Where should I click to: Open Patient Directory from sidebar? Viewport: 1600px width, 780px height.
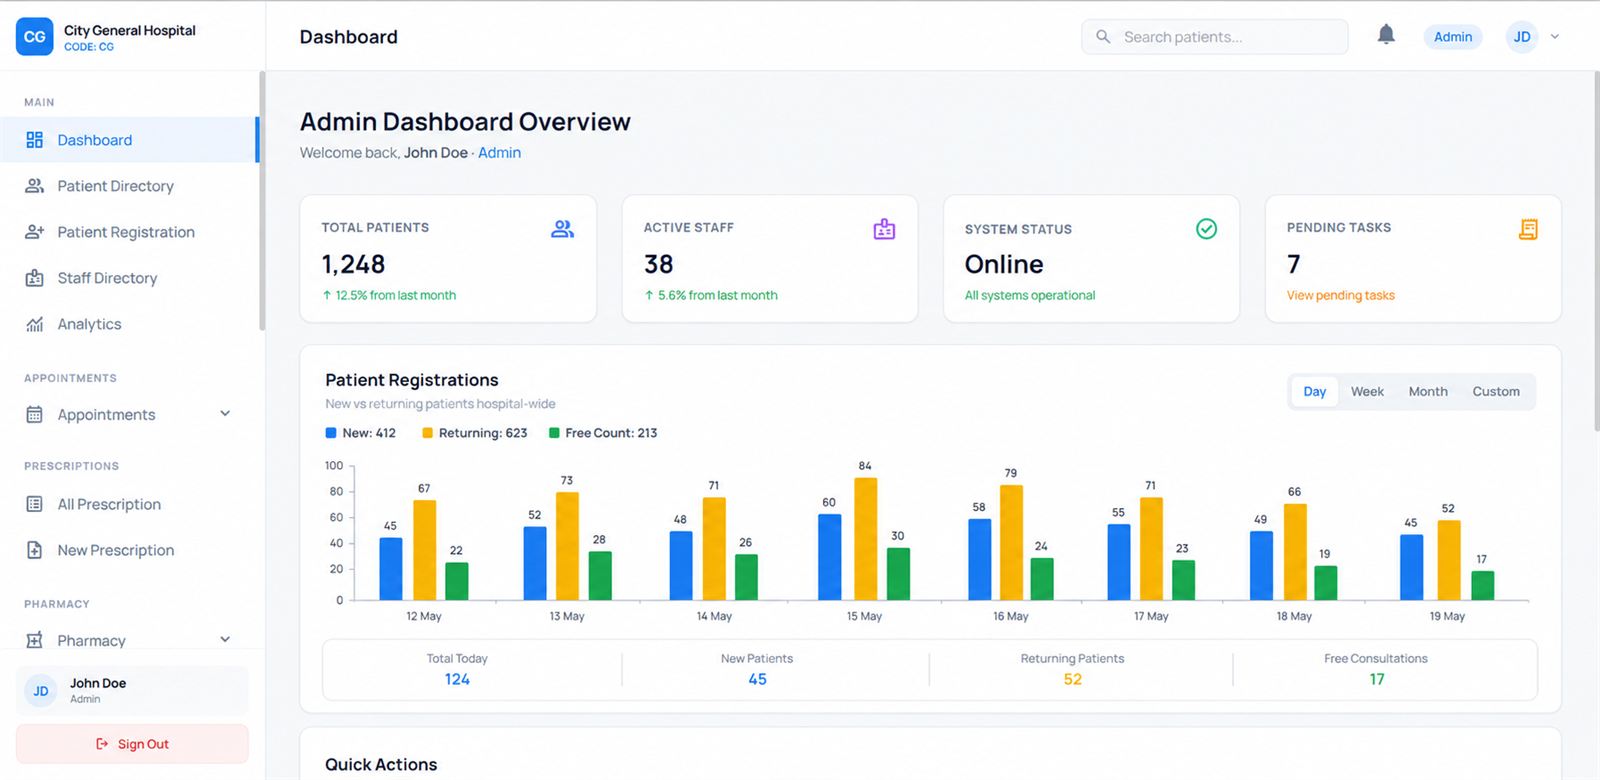129,186
